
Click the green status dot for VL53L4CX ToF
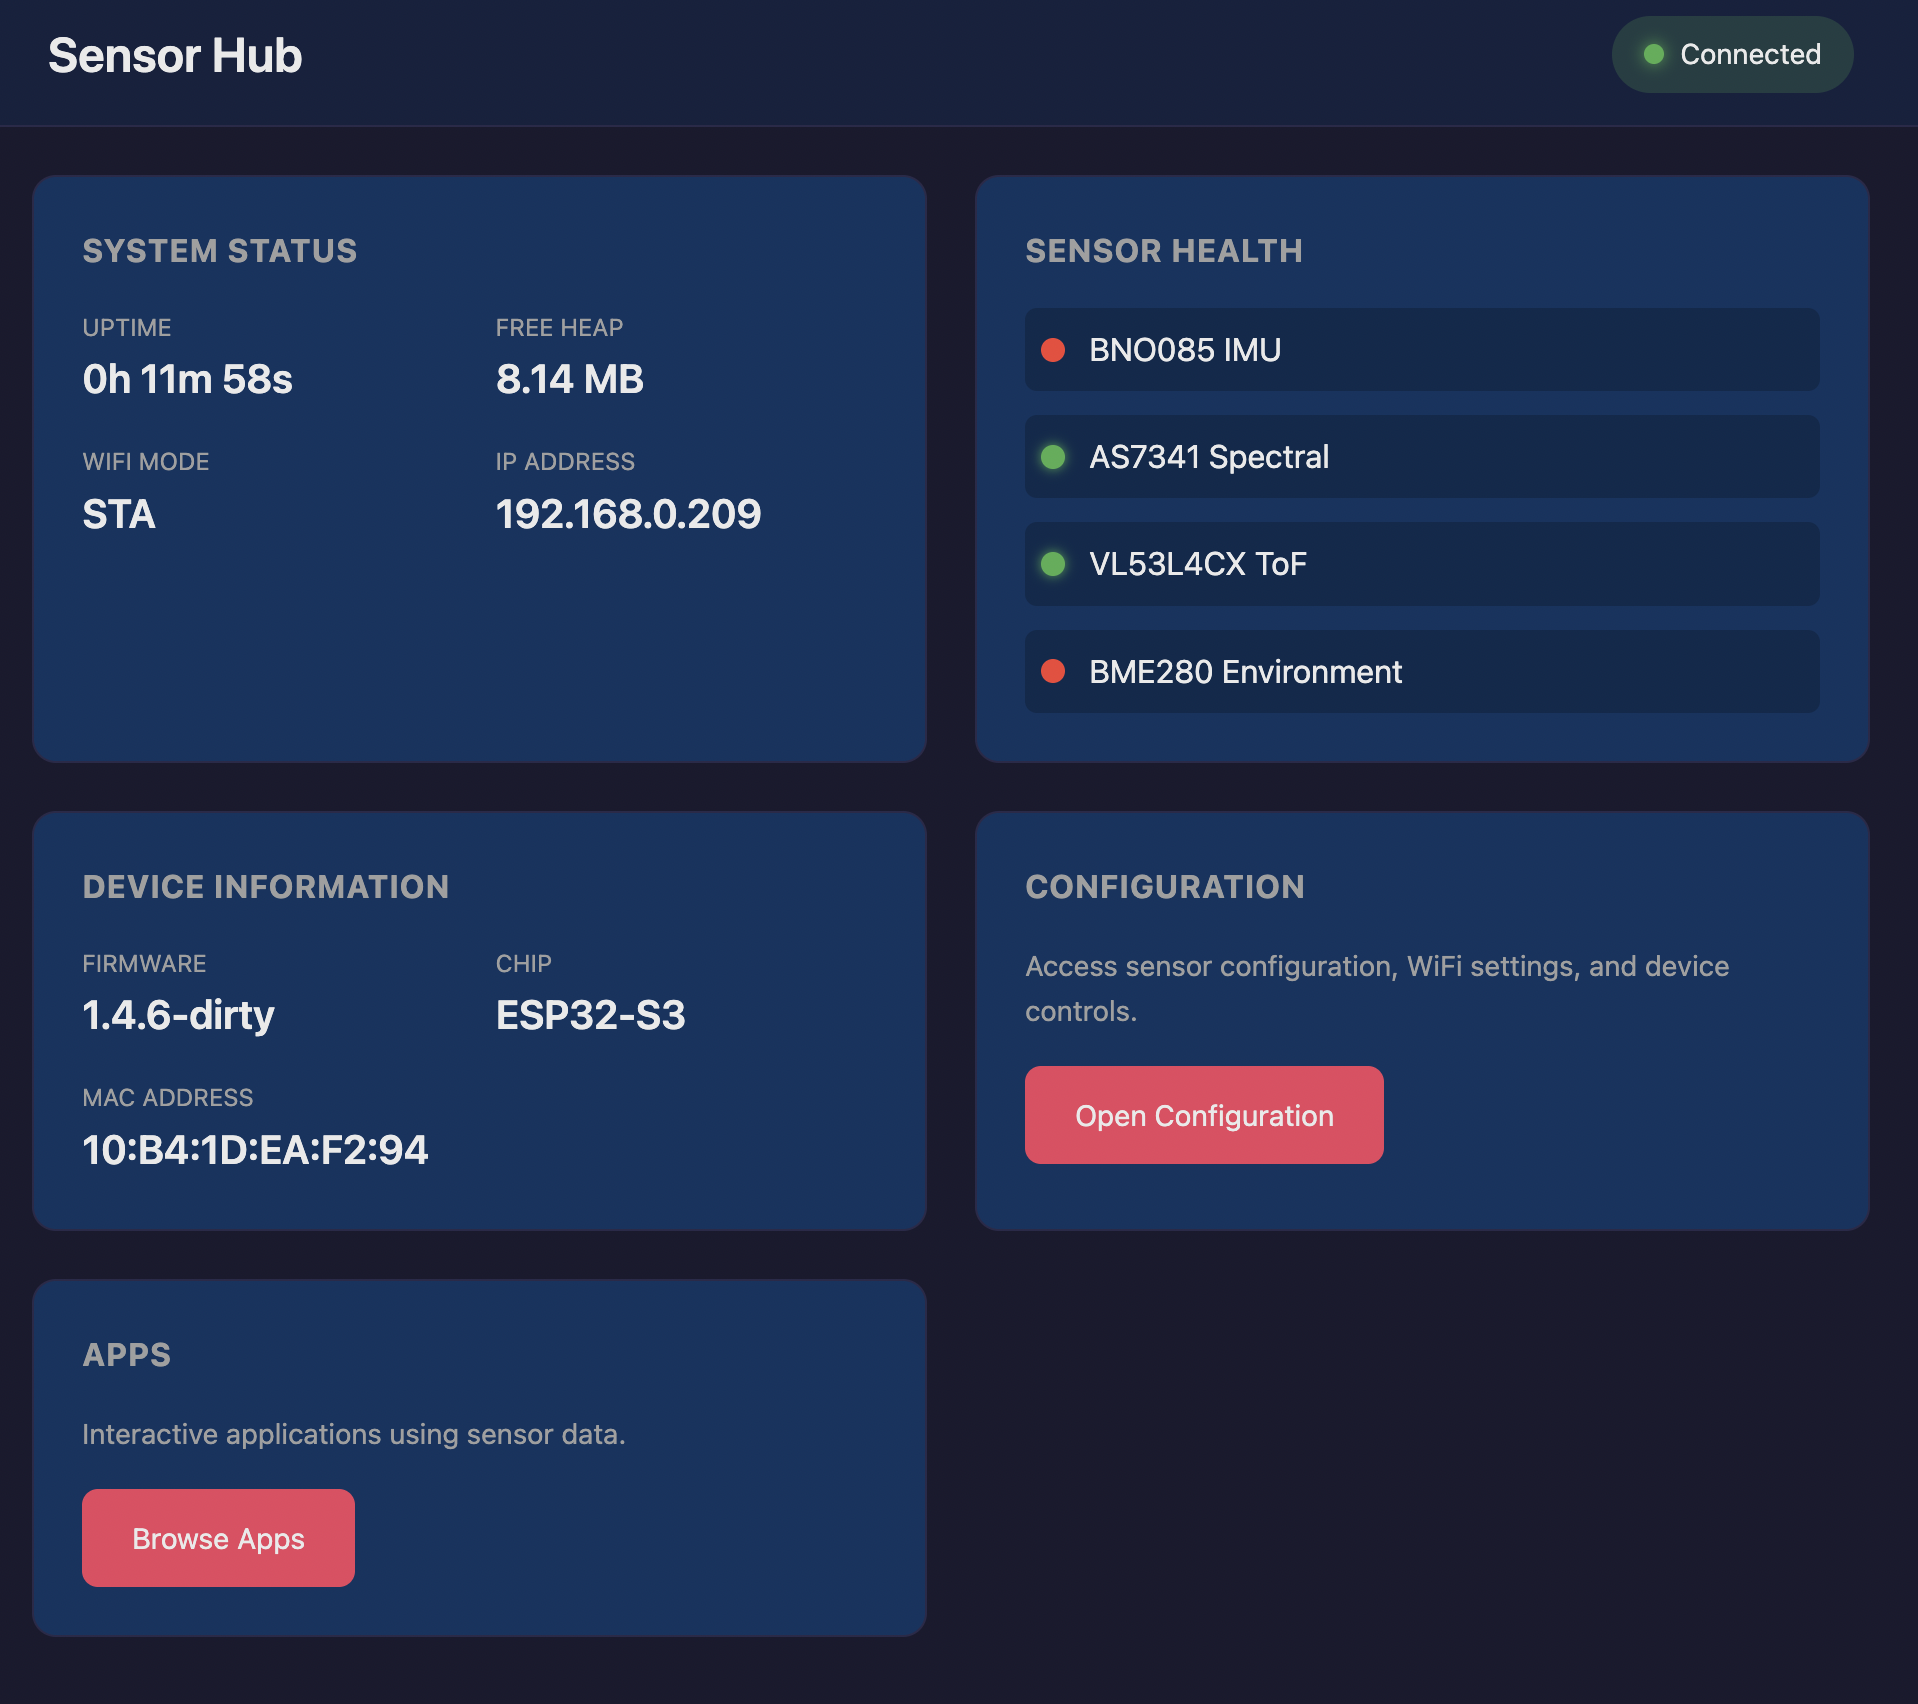1052,564
